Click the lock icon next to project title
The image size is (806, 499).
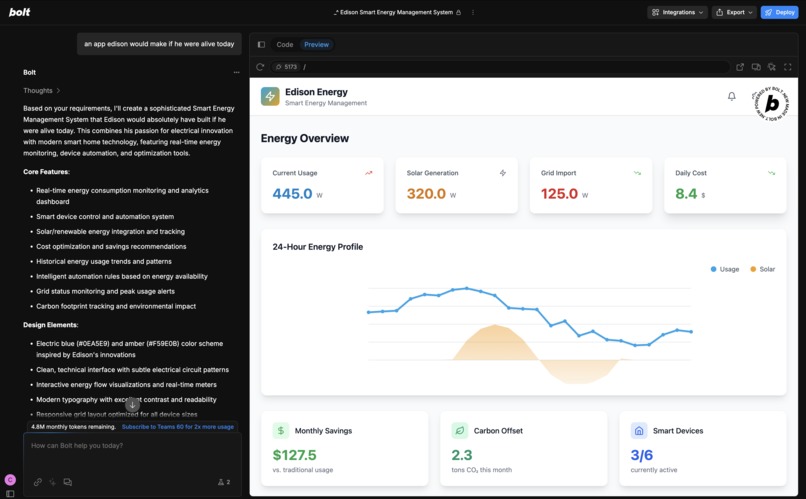459,12
